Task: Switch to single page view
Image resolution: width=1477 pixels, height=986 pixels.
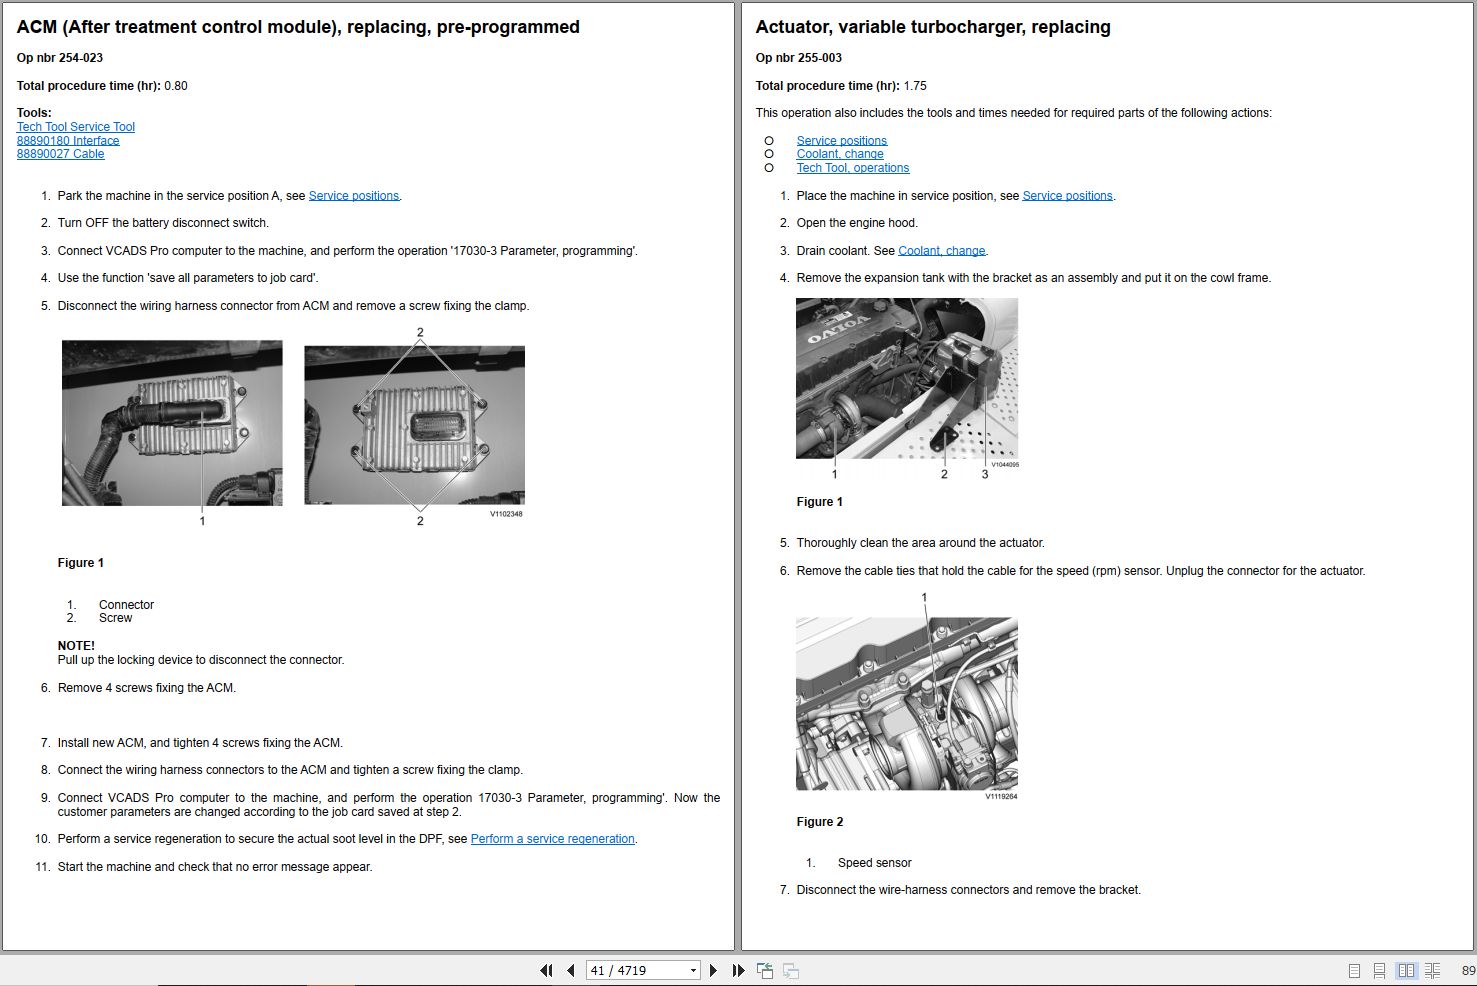Action: (1354, 970)
